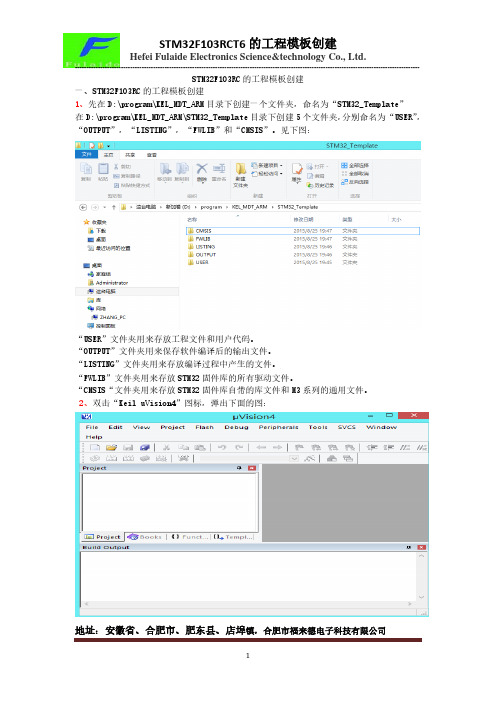Switch to the 共享 ribbon tab in Explorer
Viewport: 496px width, 702px height.
(130, 154)
